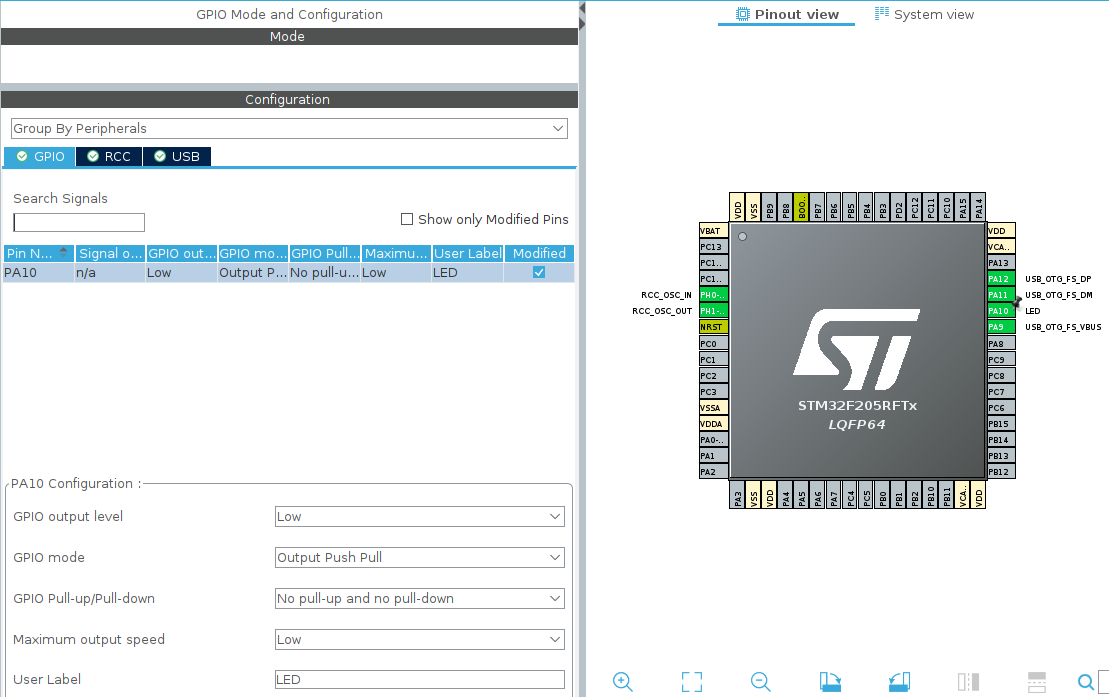Viewport: 1109px width, 697px height.
Task: Open the pin layout list icon
Action: (1036, 681)
